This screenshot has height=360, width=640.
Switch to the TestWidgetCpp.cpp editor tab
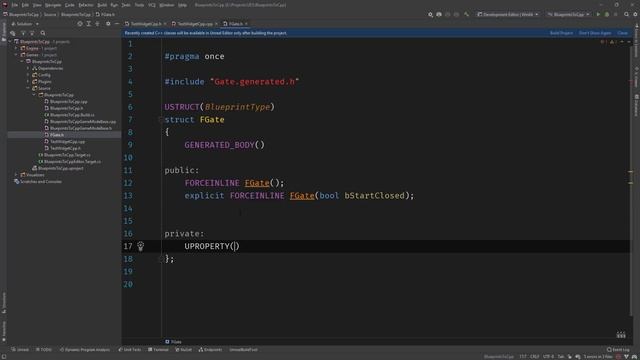(x=195, y=24)
